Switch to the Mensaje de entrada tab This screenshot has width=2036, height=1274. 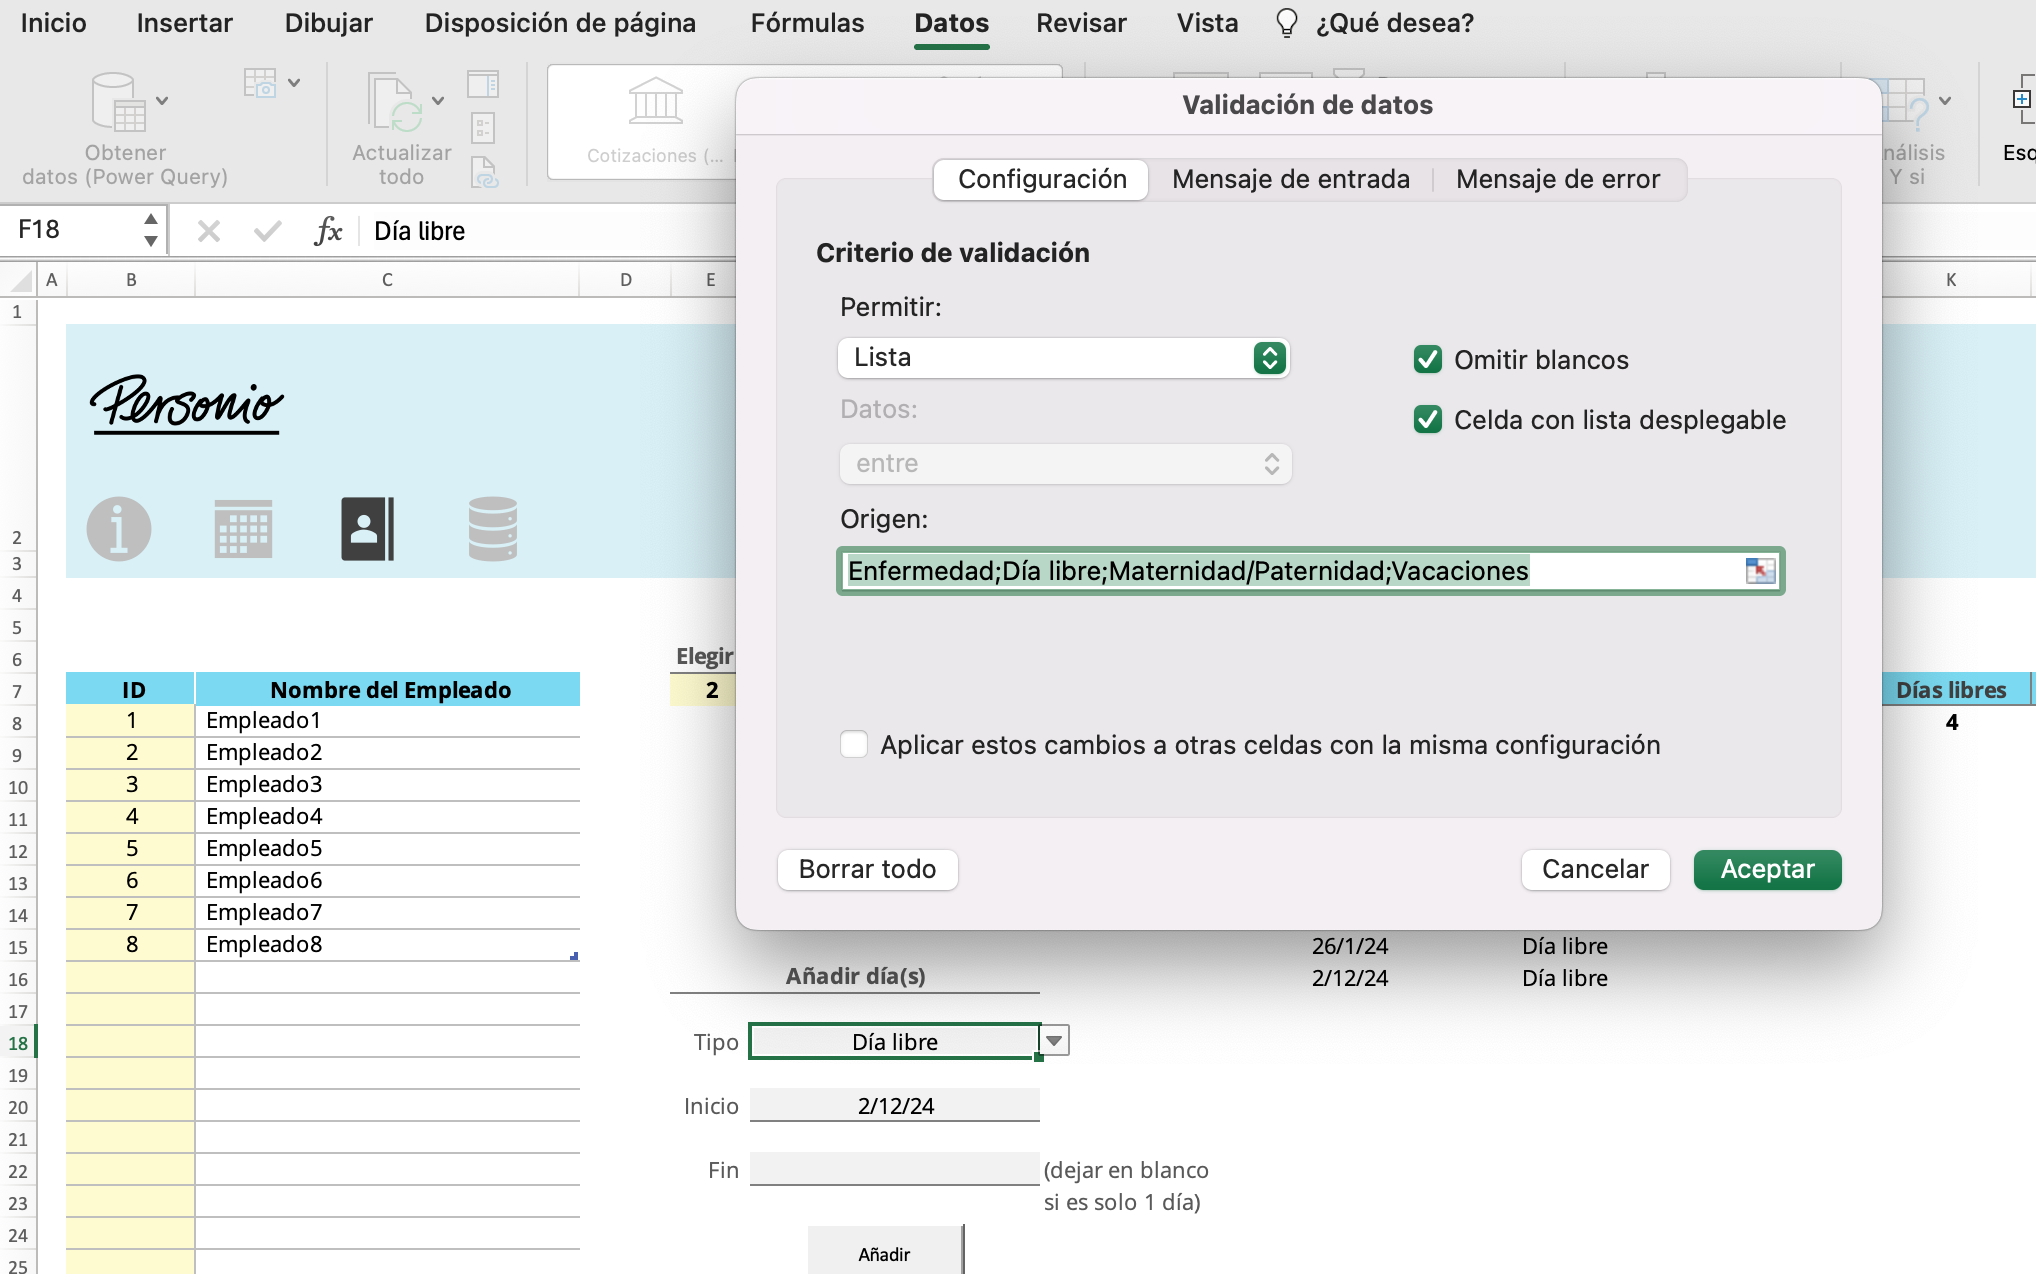[1291, 180]
